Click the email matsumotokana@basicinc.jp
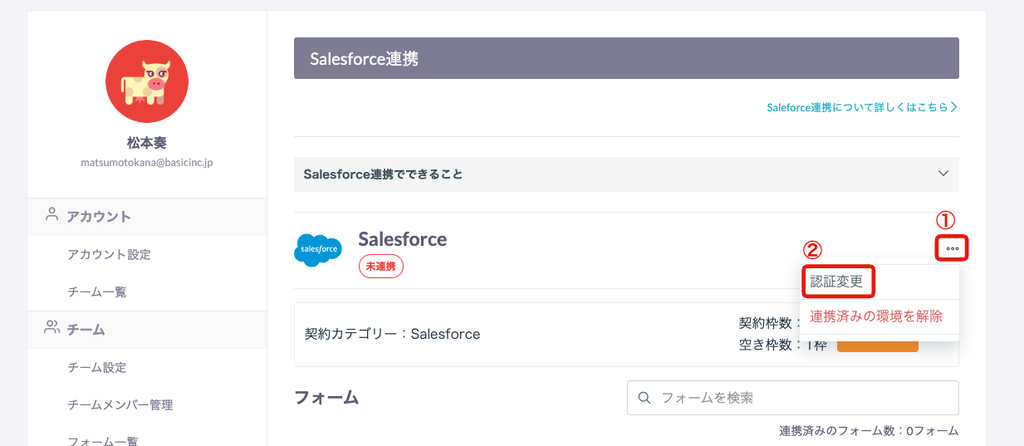Viewport: 1024px width, 446px height. click(x=147, y=162)
